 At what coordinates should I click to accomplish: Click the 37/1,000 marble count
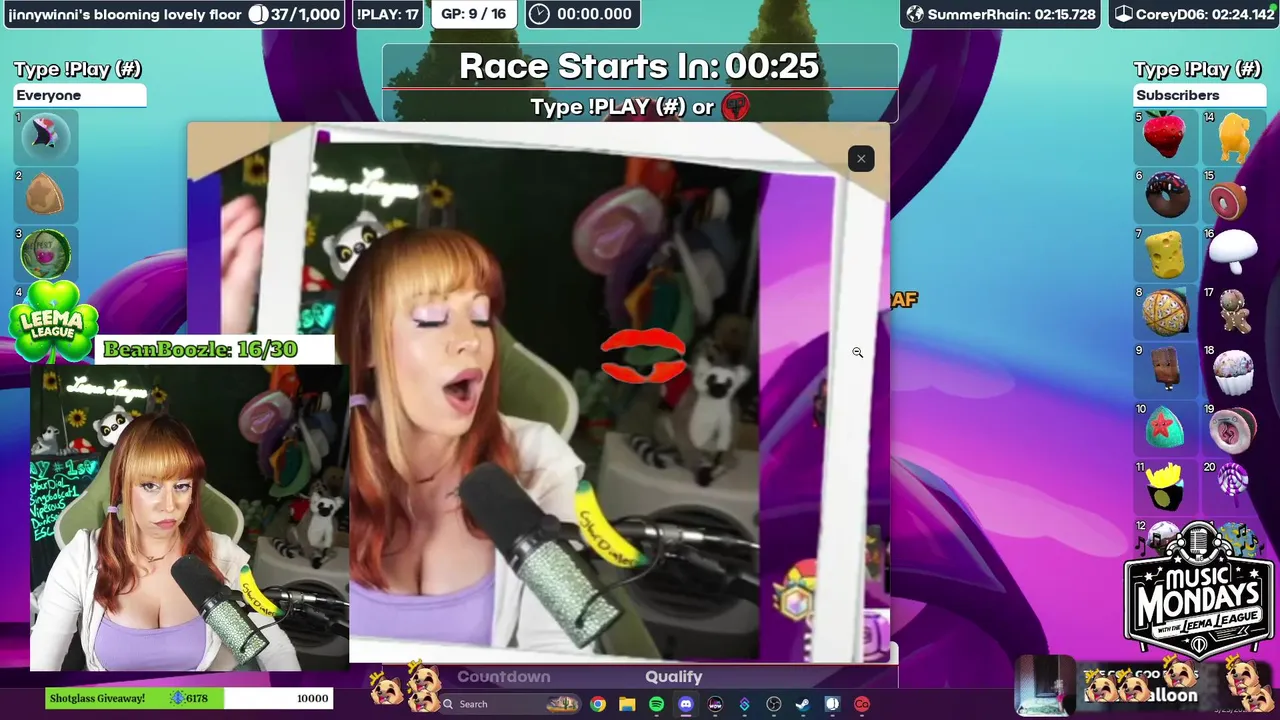[x=294, y=14]
